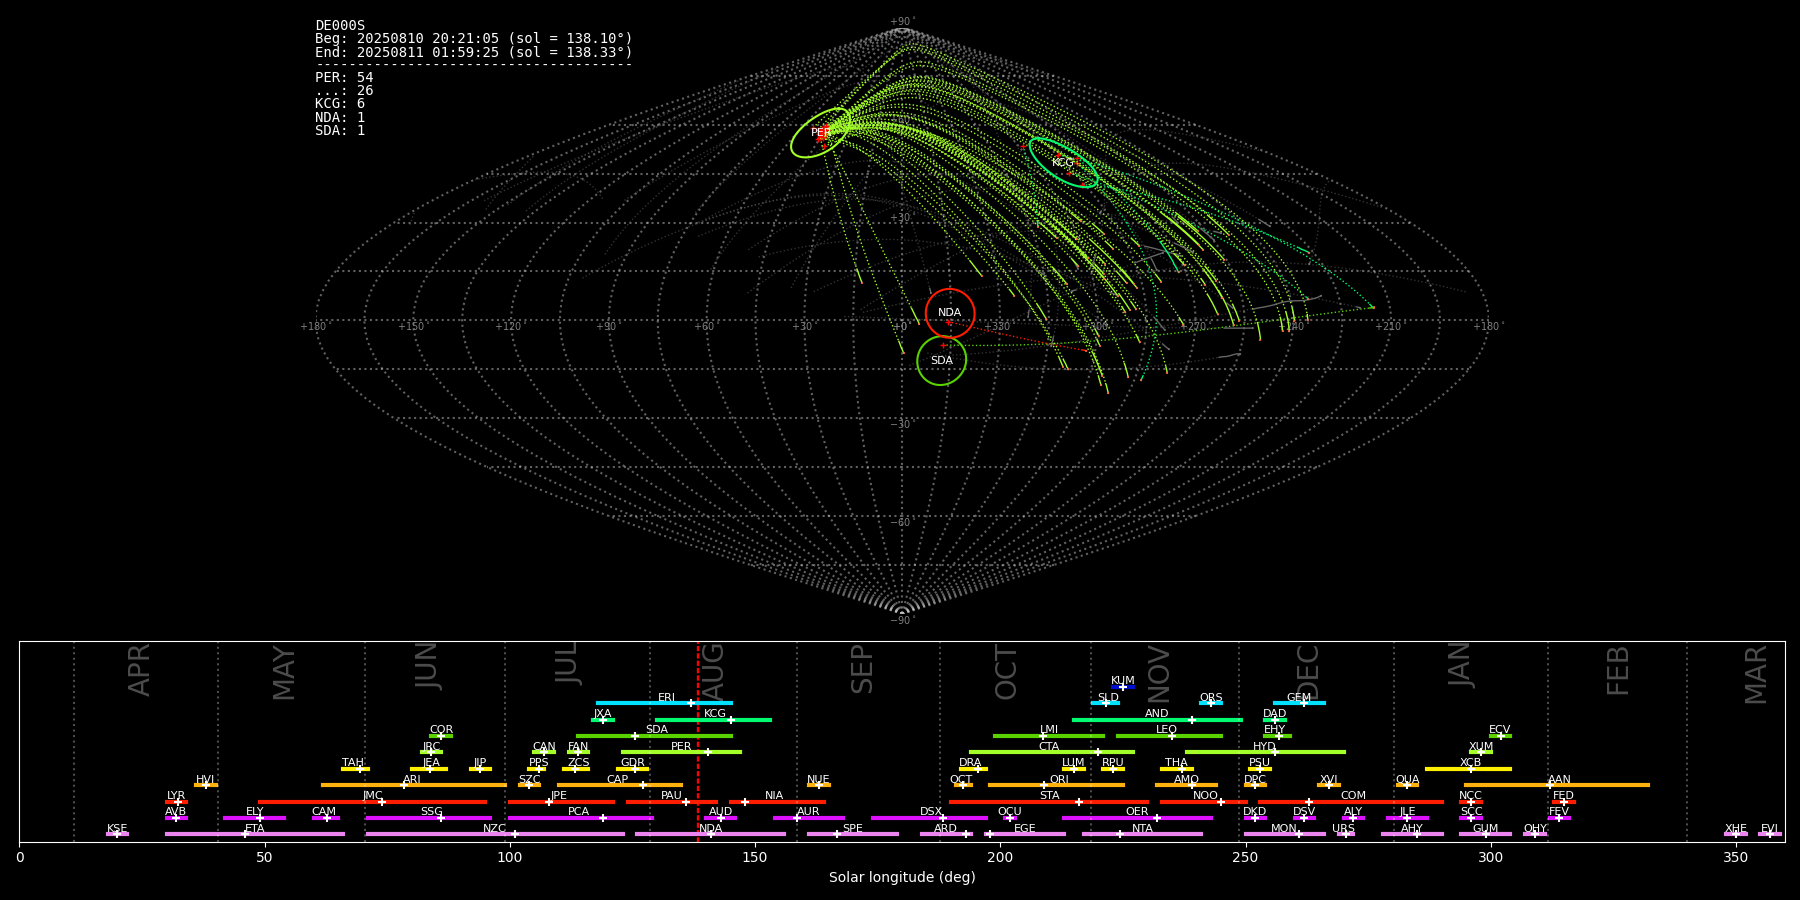The width and height of the screenshot is (1800, 900).
Task: Click the orange ARI shower bar
Action: pyautogui.click(x=414, y=785)
